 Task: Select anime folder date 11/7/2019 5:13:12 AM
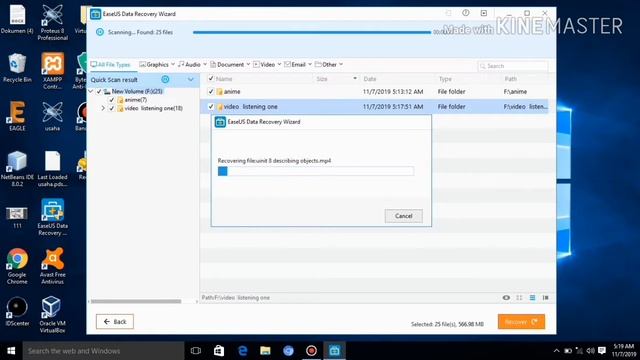(393, 91)
